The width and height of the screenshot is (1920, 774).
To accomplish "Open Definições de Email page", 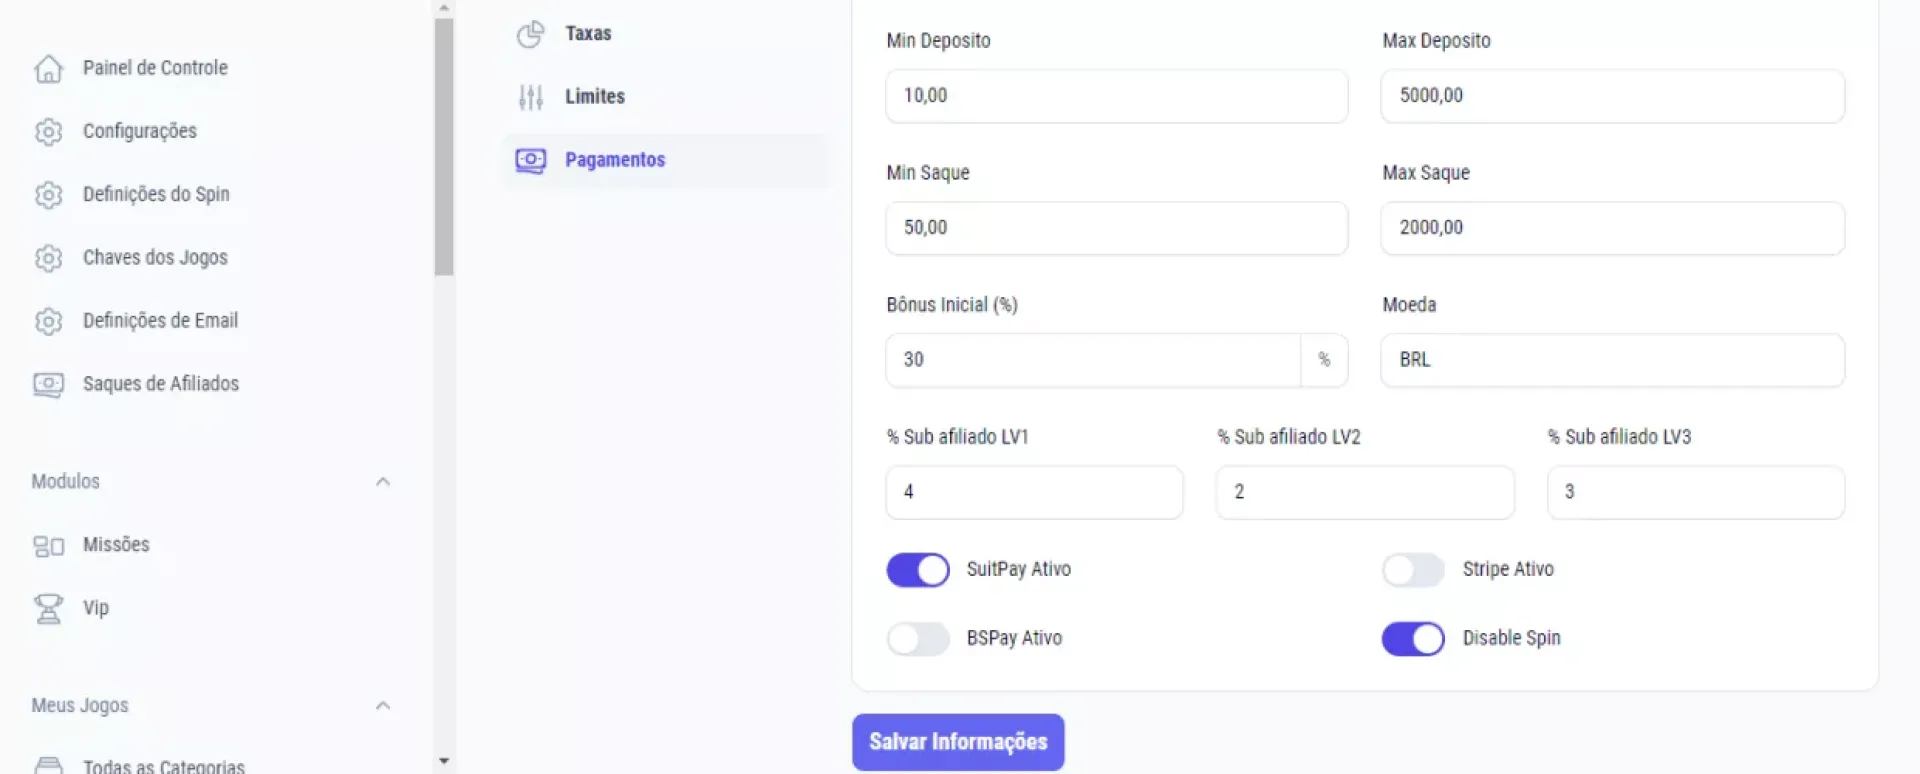I will pos(160,321).
